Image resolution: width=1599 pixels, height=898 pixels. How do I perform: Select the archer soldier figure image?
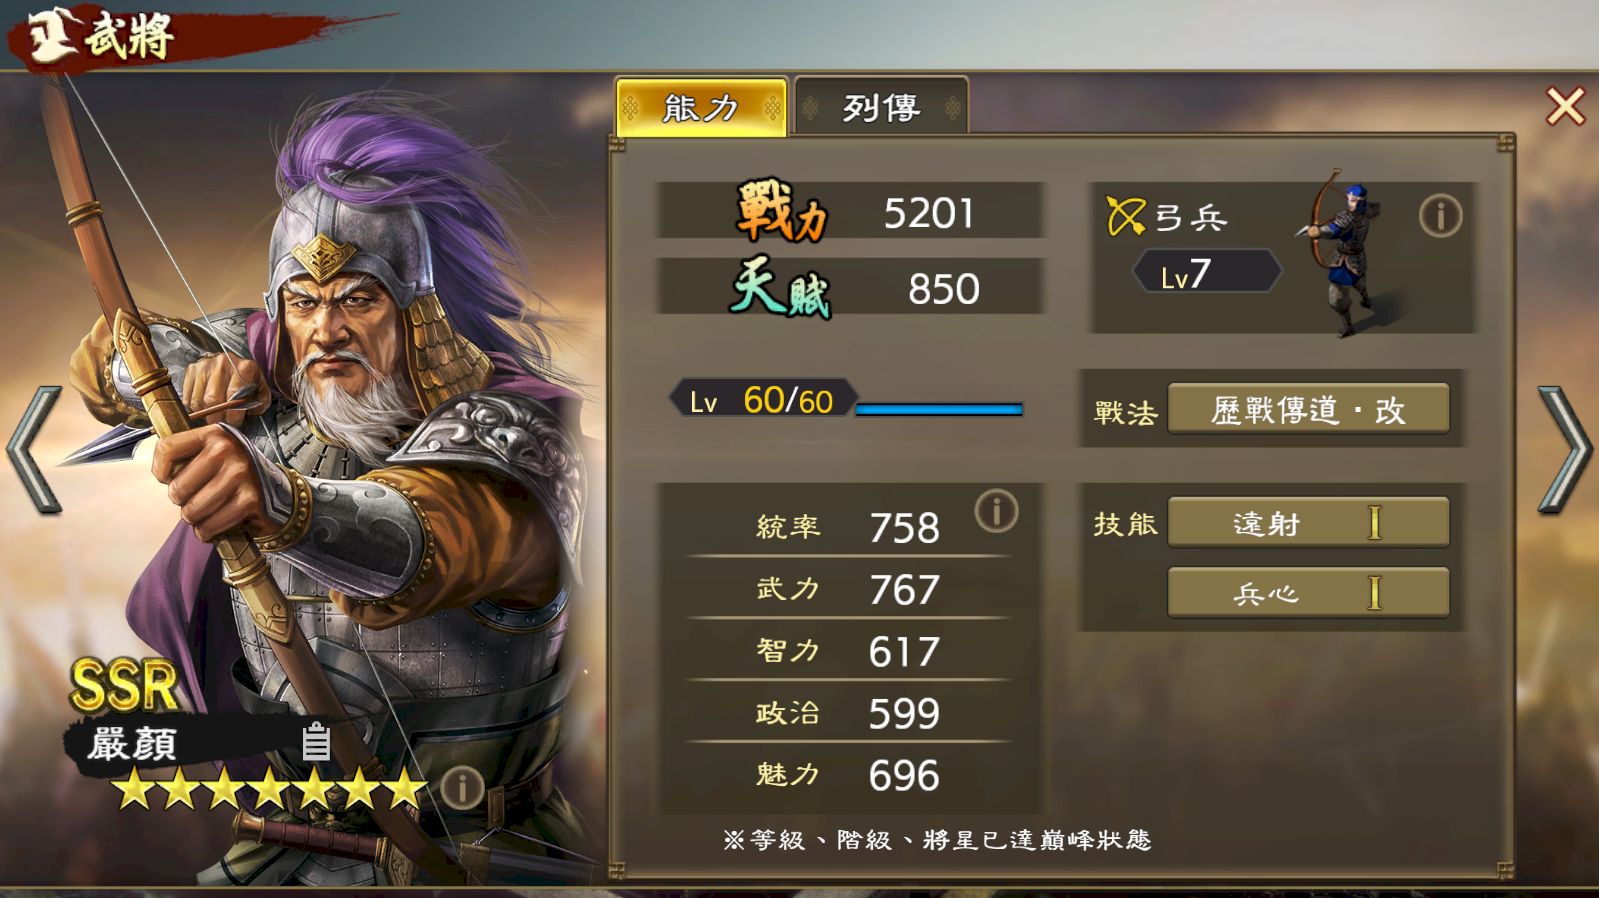tap(1343, 253)
